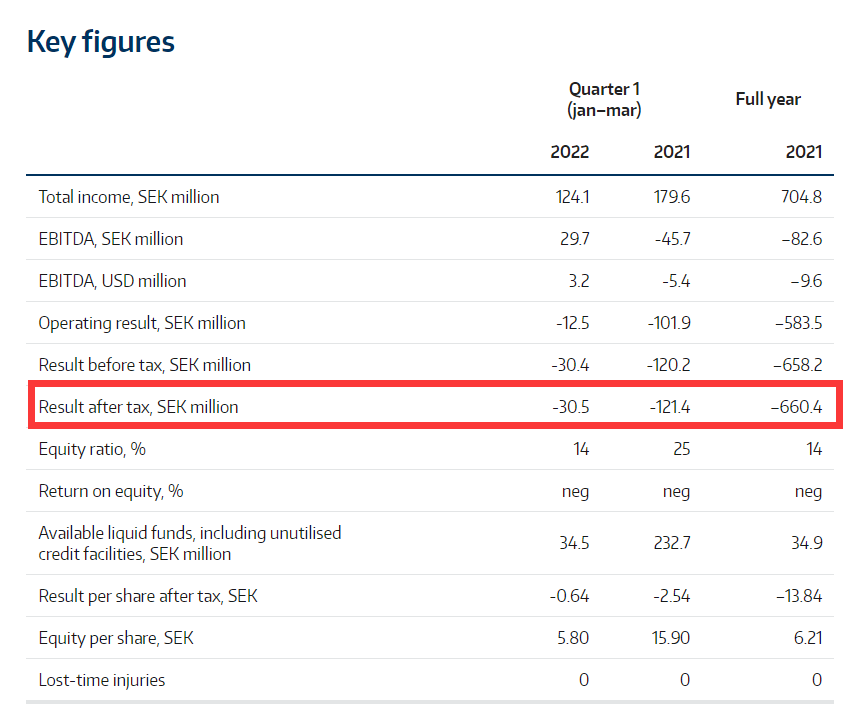Click the EBITDA, USD million row label
The height and width of the screenshot is (725, 862).
click(x=112, y=281)
